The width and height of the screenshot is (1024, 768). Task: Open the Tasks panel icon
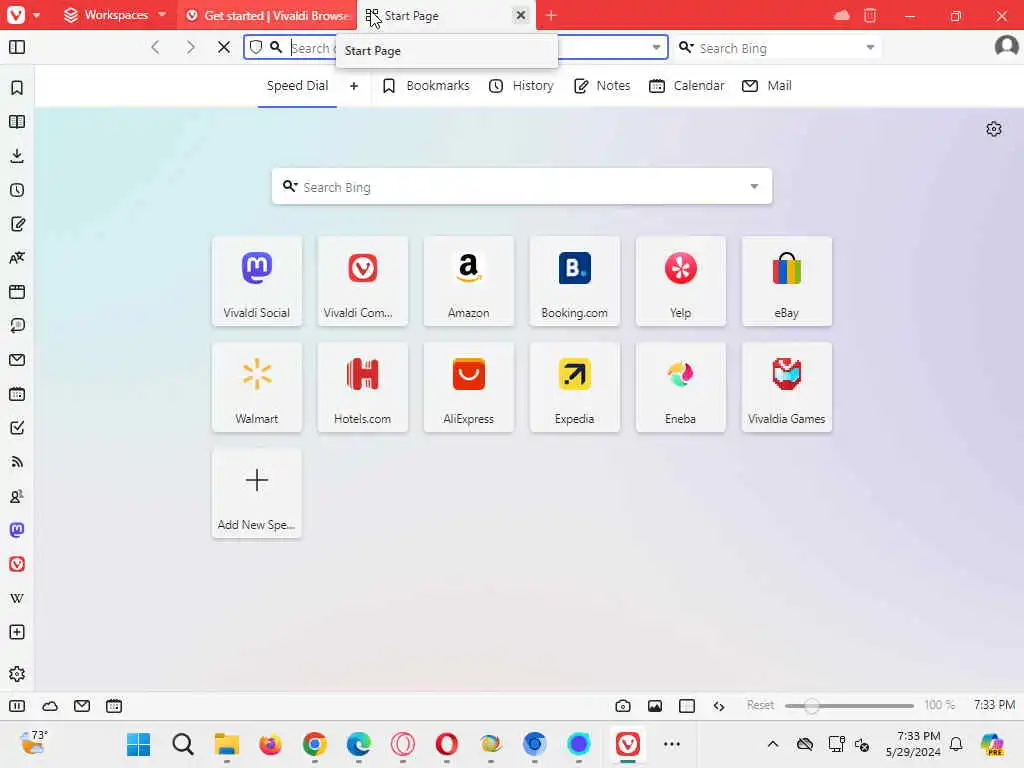tap(17, 428)
